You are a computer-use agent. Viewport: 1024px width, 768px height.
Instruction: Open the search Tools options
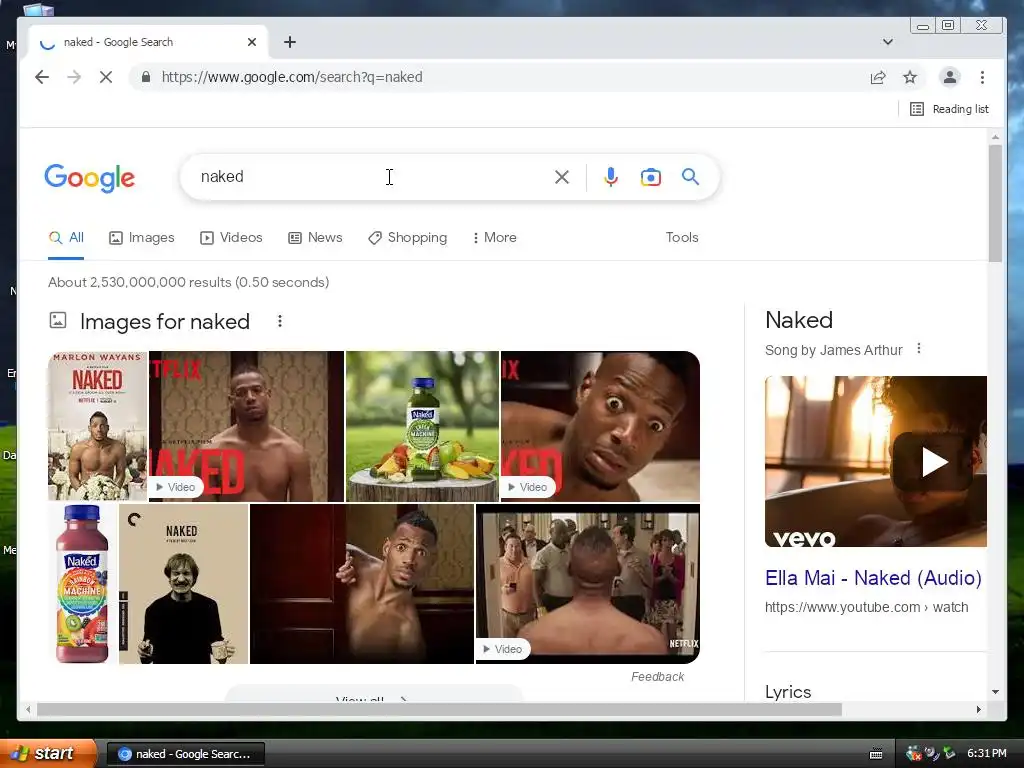(x=682, y=238)
